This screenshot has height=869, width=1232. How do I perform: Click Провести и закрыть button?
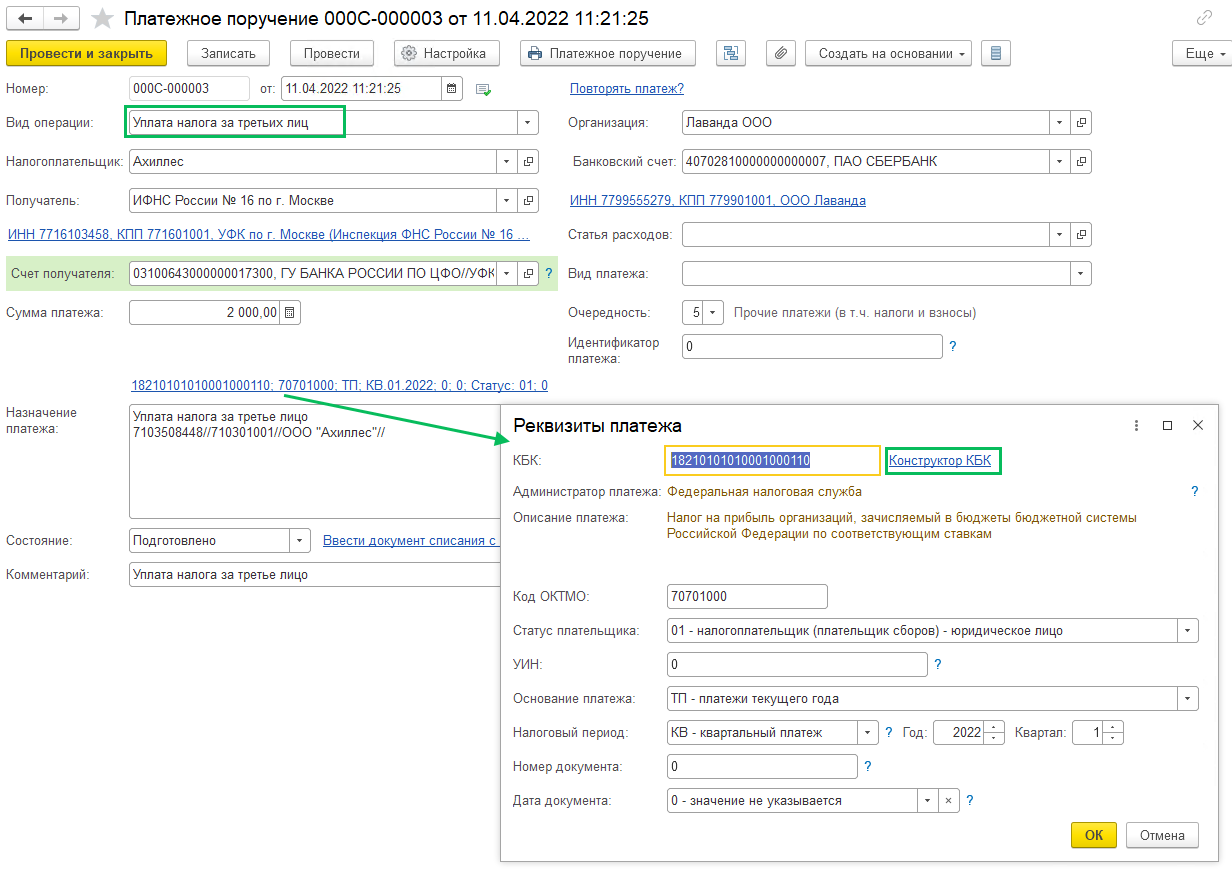point(86,54)
